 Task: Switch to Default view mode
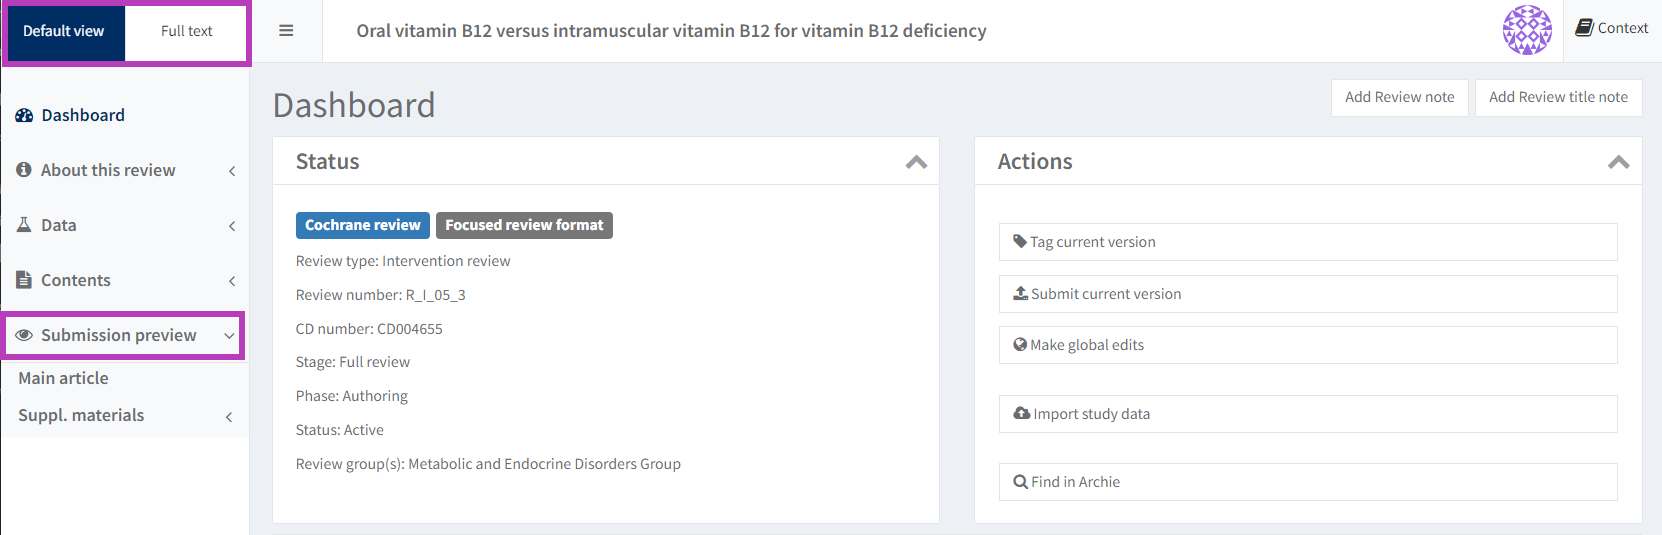pos(64,32)
